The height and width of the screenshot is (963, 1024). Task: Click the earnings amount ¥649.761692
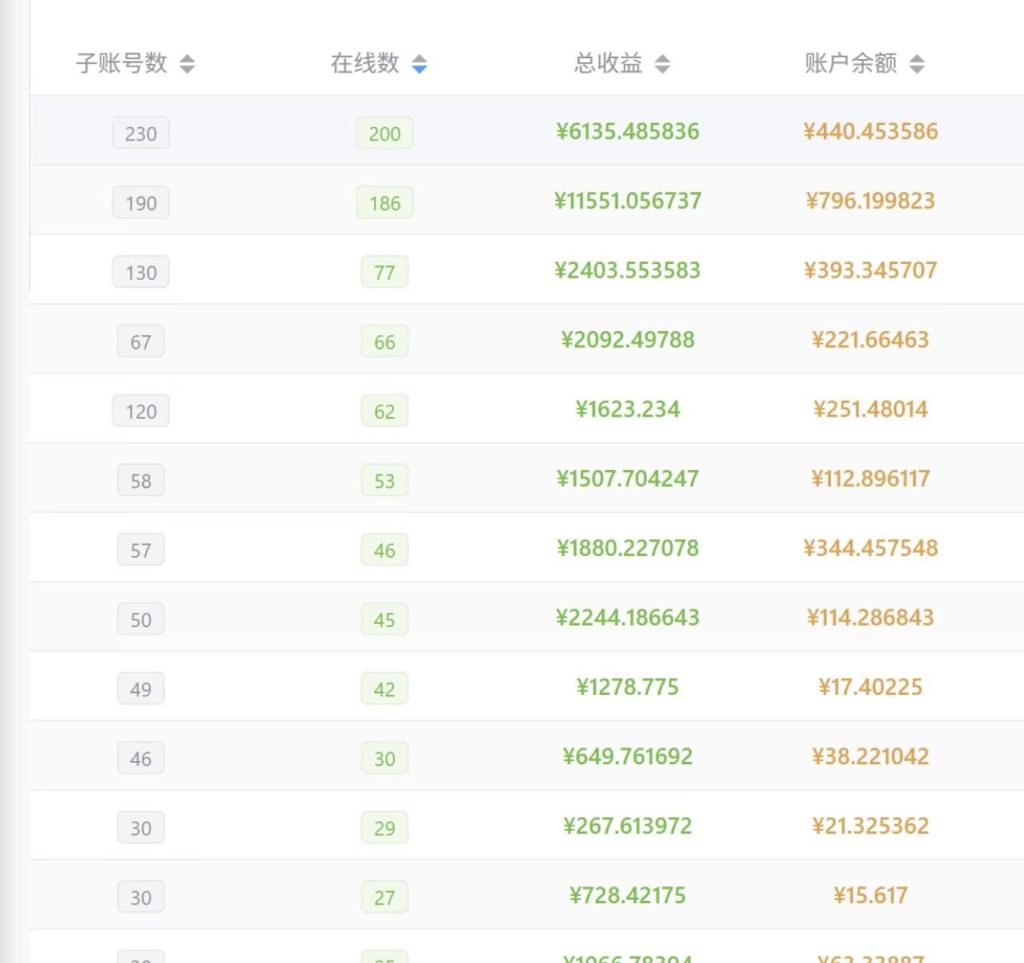tap(628, 756)
